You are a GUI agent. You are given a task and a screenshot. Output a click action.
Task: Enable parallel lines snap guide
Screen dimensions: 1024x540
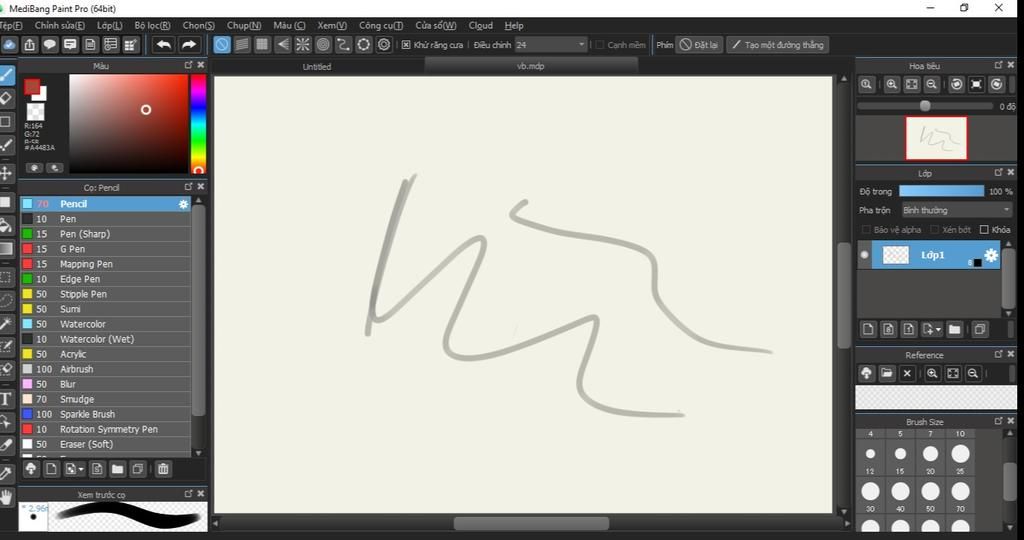[x=242, y=44]
